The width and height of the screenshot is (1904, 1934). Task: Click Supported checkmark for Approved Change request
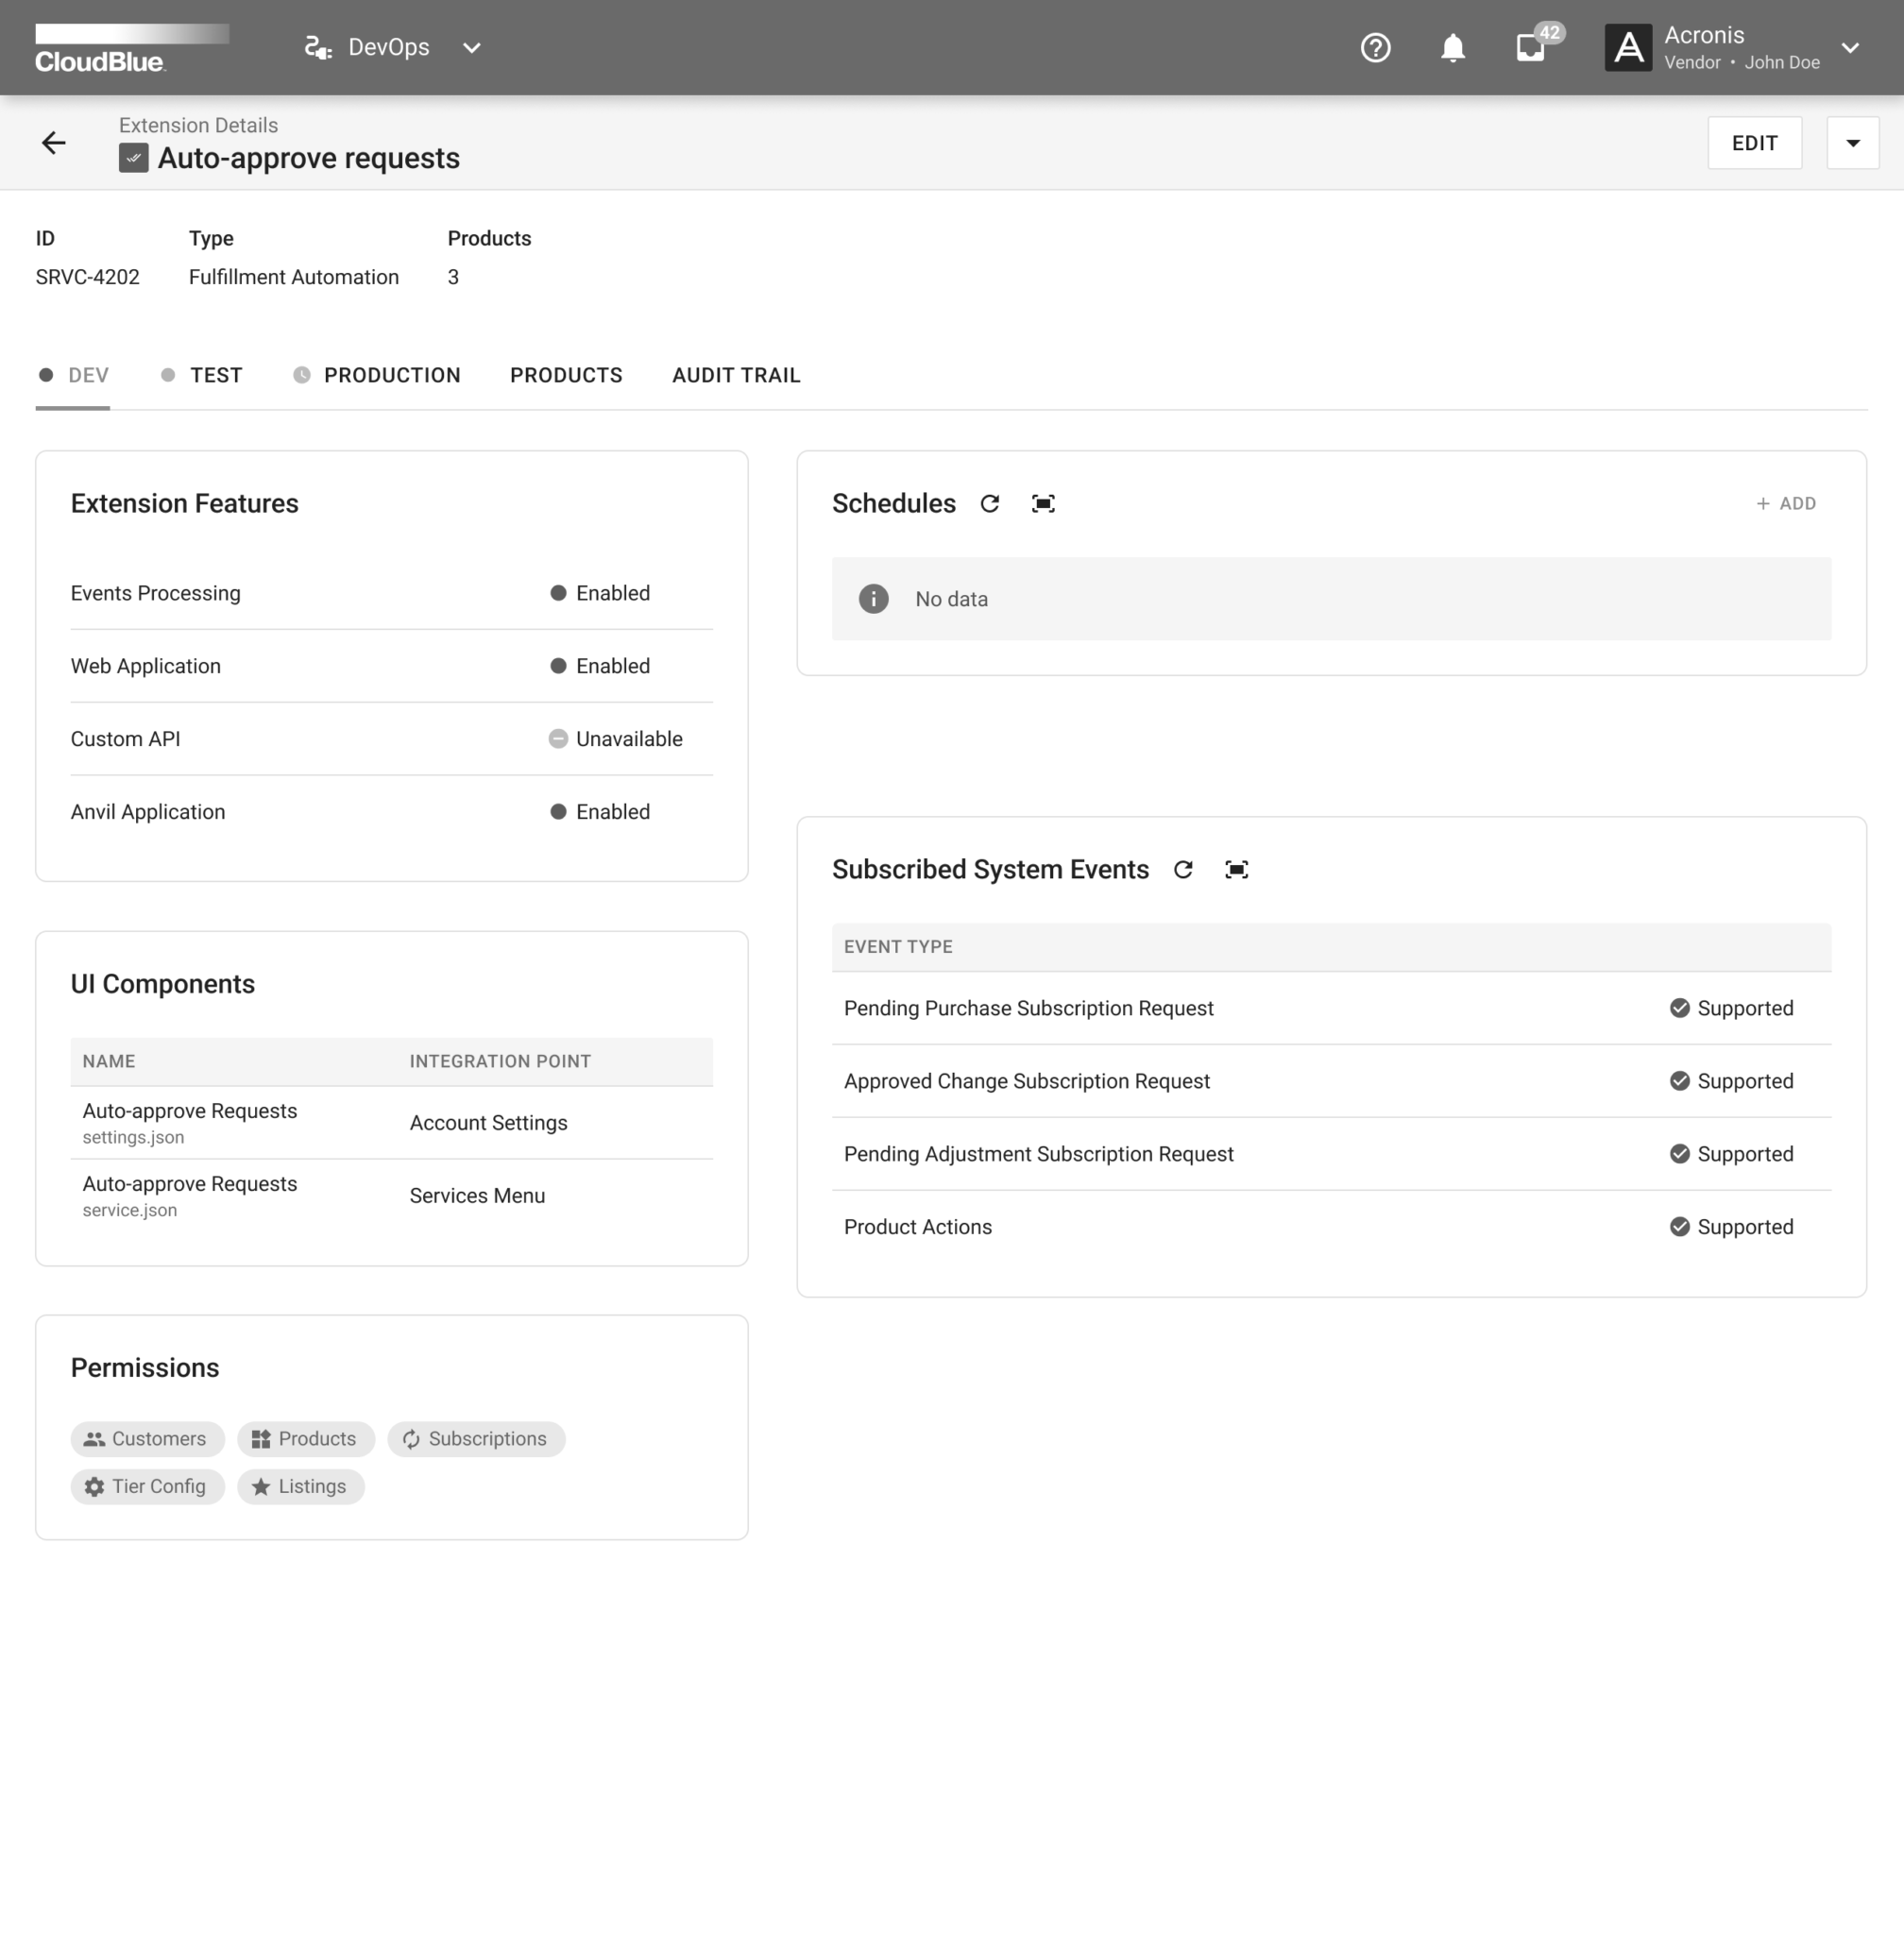point(1680,1080)
